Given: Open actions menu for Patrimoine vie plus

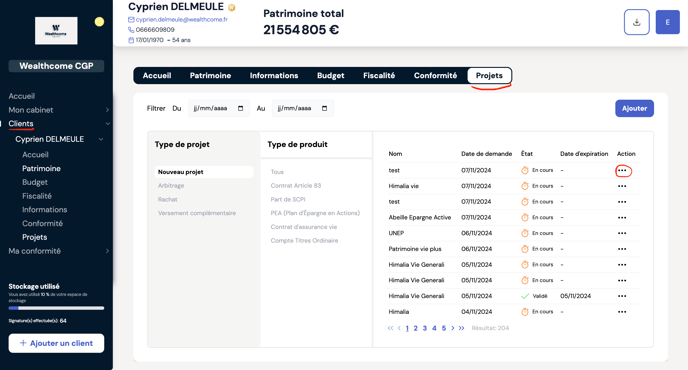Looking at the screenshot, I should point(622,249).
